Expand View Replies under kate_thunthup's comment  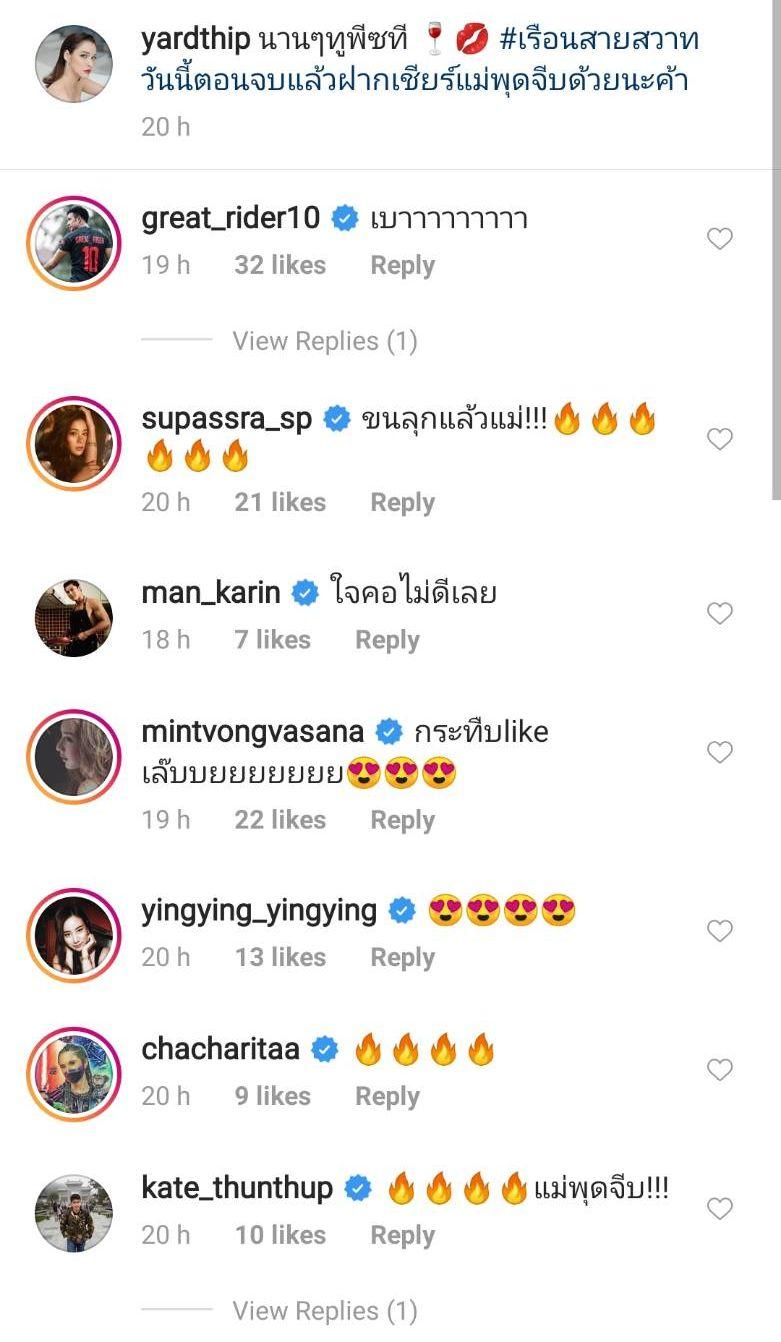tap(324, 1310)
